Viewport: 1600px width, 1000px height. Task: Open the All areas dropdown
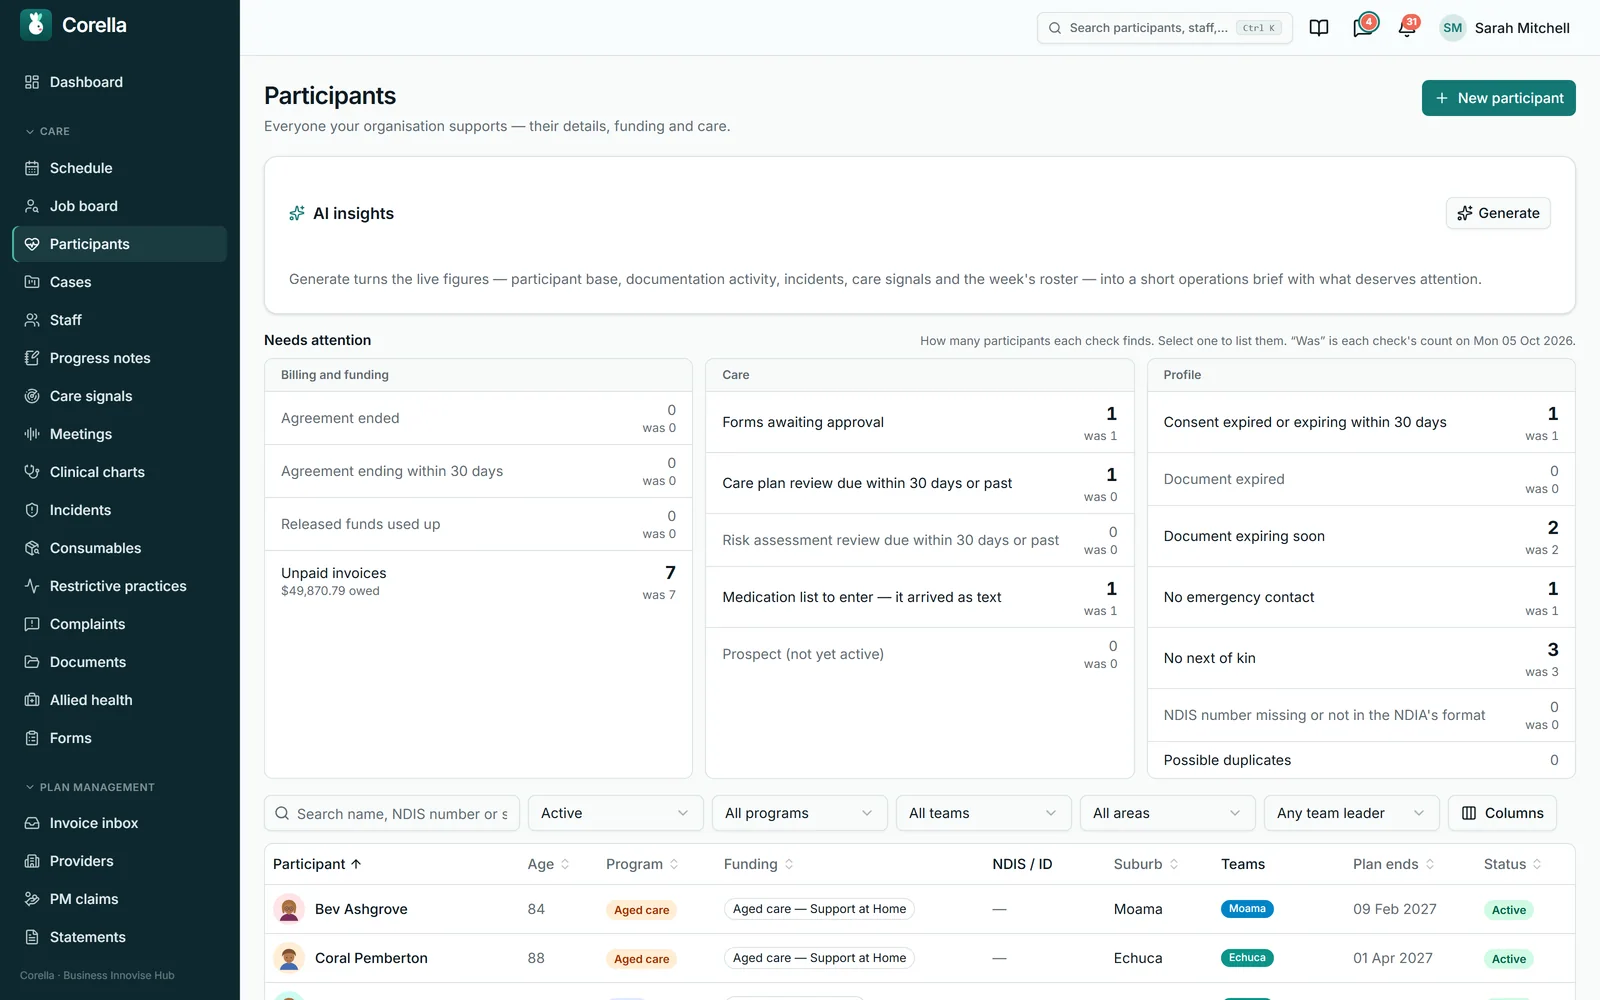coord(1168,813)
